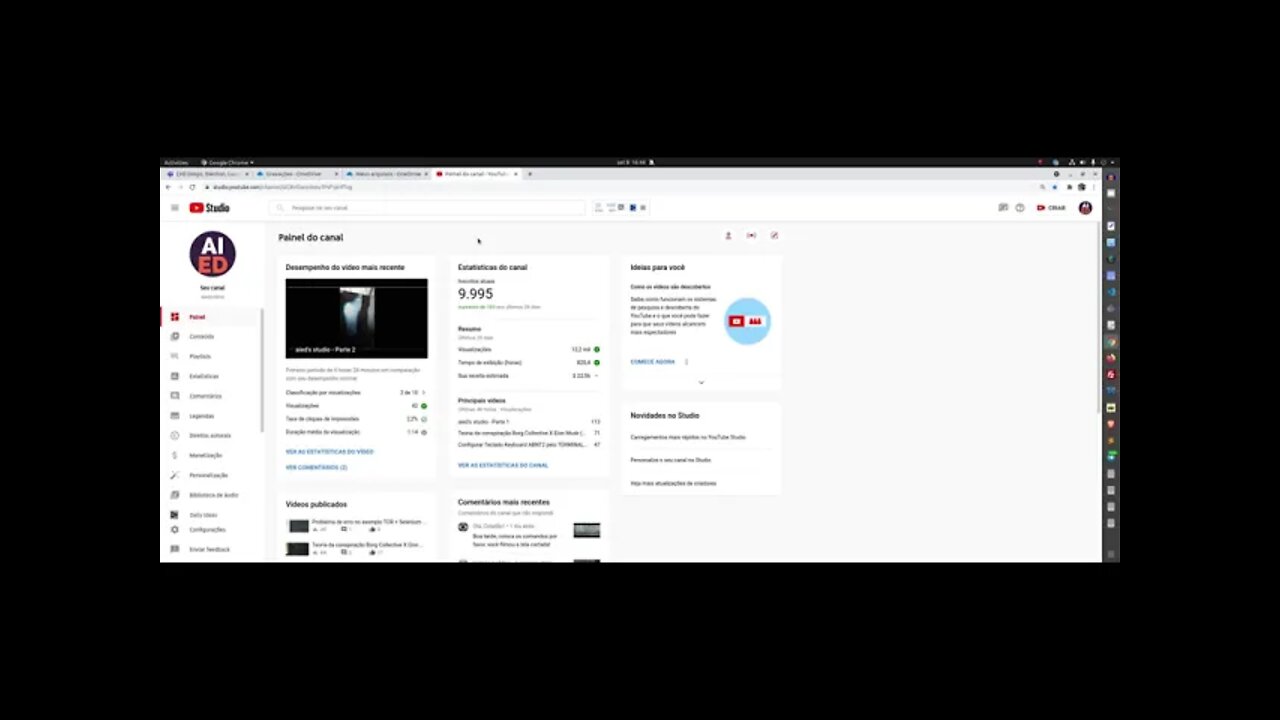
Task: Open Personalização in the sidebar
Action: point(210,475)
